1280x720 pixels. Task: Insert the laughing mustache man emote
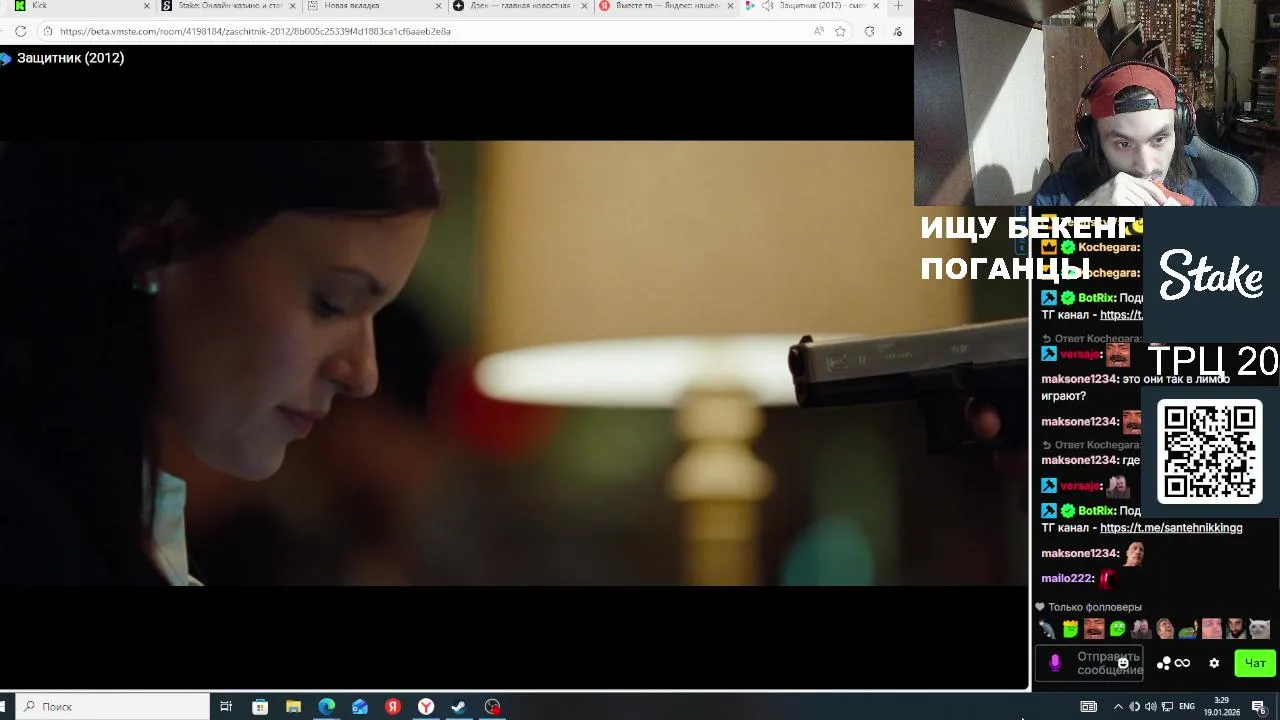[x=1094, y=629]
